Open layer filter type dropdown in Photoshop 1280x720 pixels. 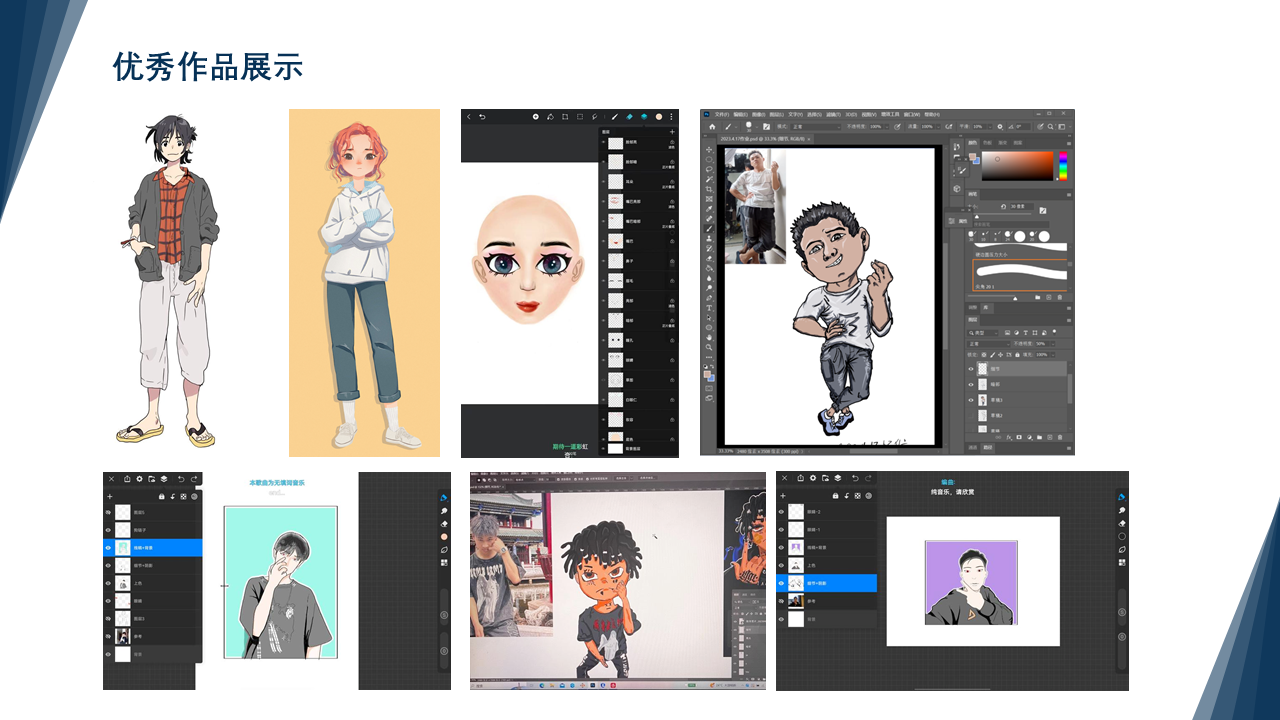click(982, 332)
